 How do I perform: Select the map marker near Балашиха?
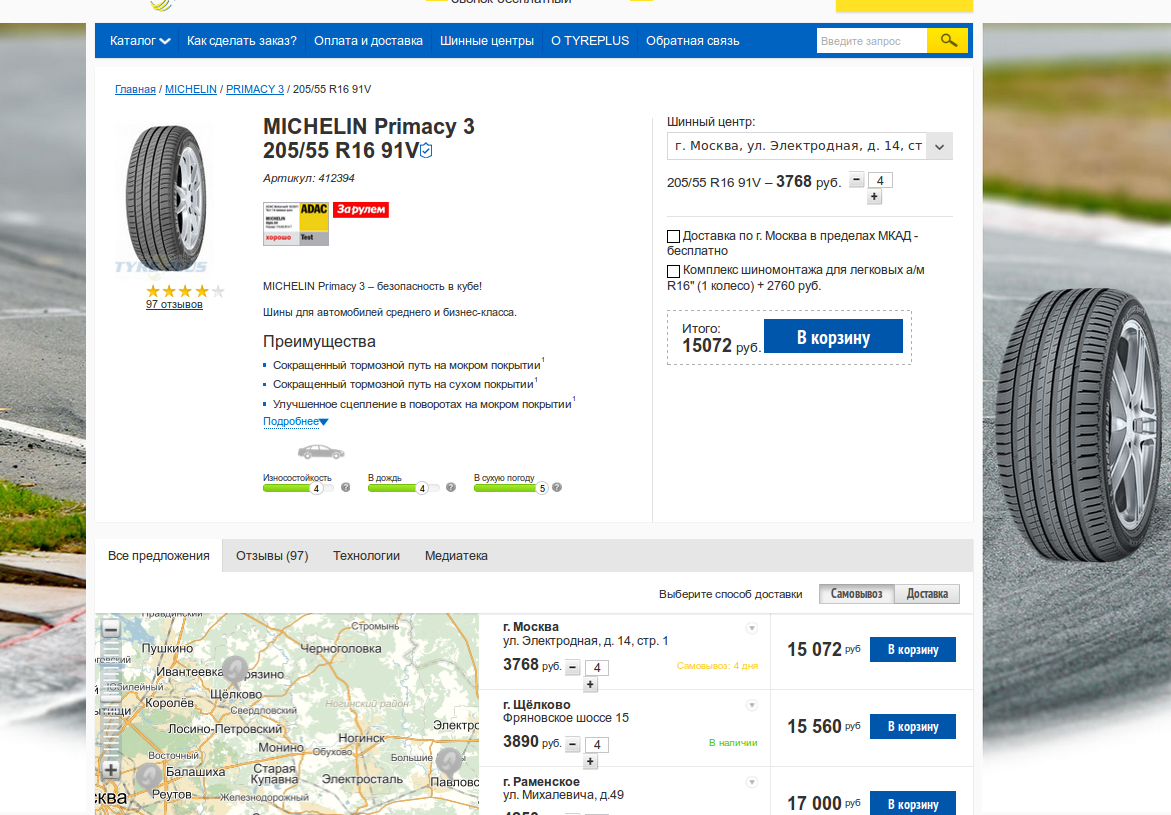pyautogui.click(x=149, y=777)
